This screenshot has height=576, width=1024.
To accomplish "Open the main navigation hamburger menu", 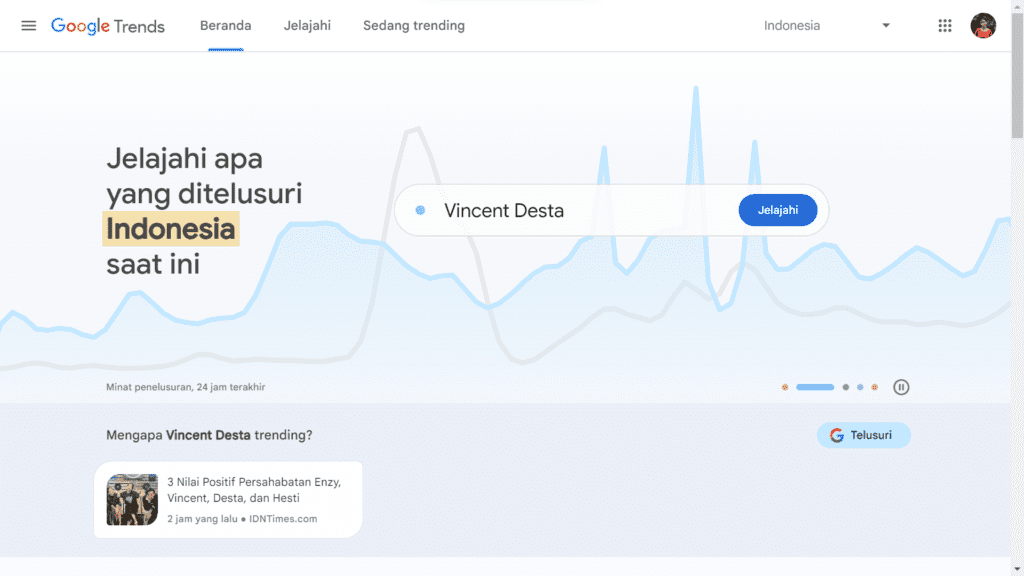I will tap(28, 25).
